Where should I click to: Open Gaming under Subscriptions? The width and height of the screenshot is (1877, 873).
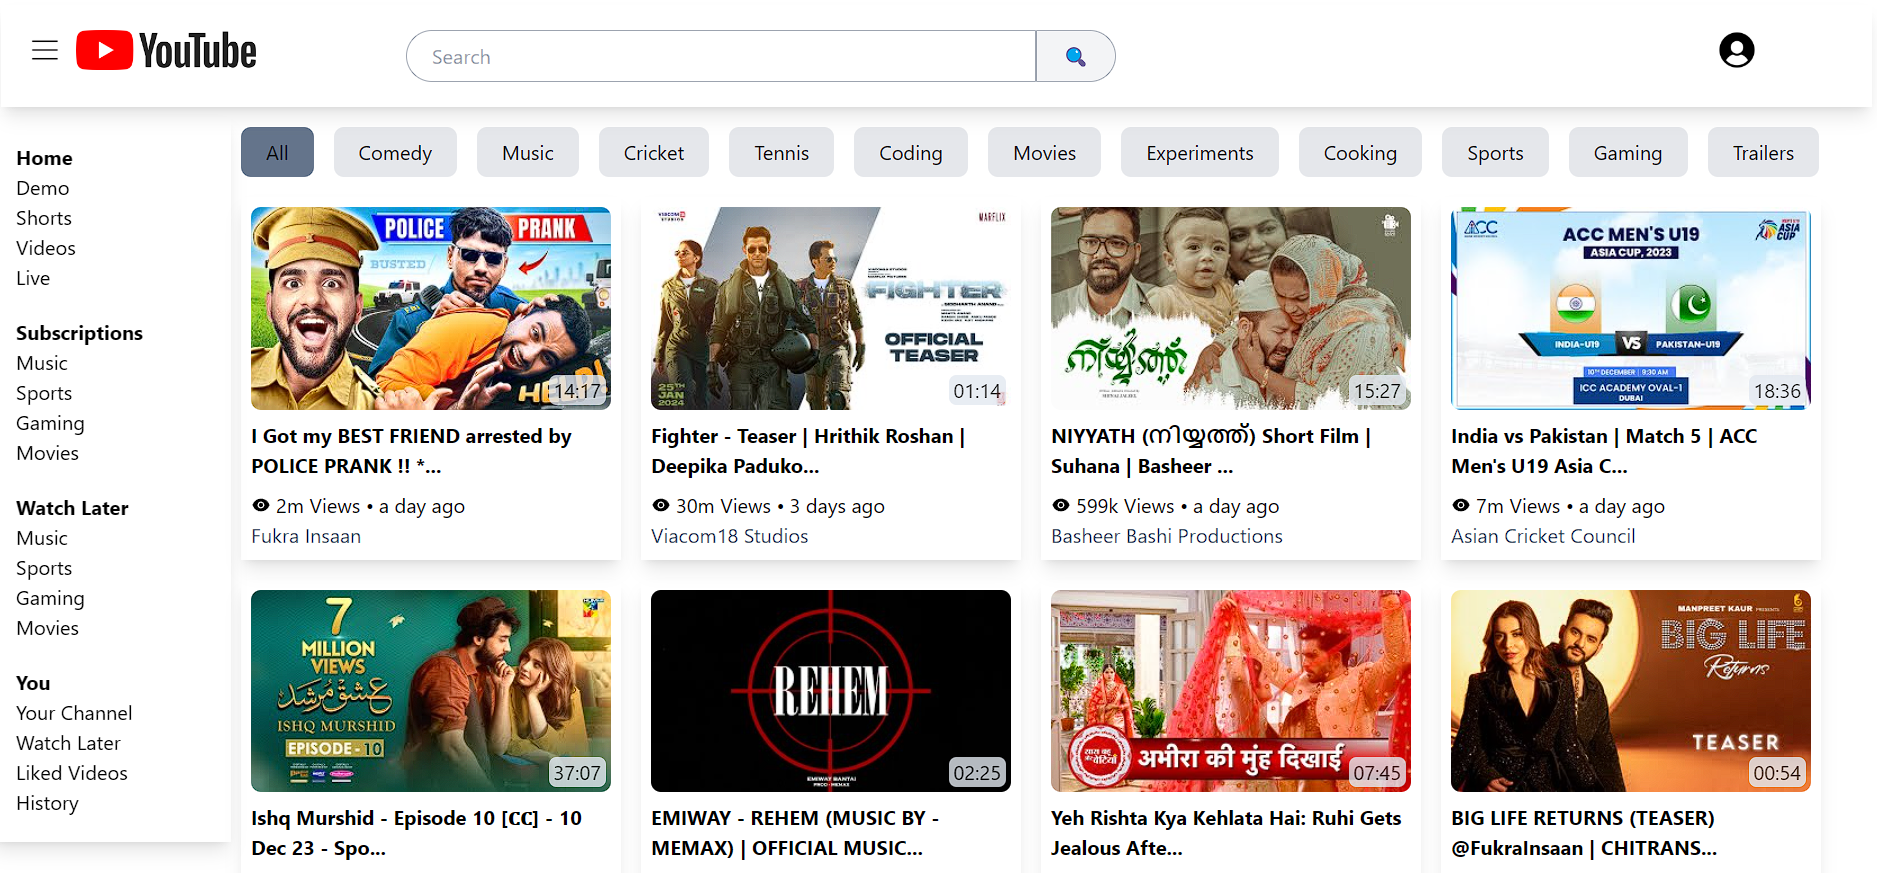(50, 423)
